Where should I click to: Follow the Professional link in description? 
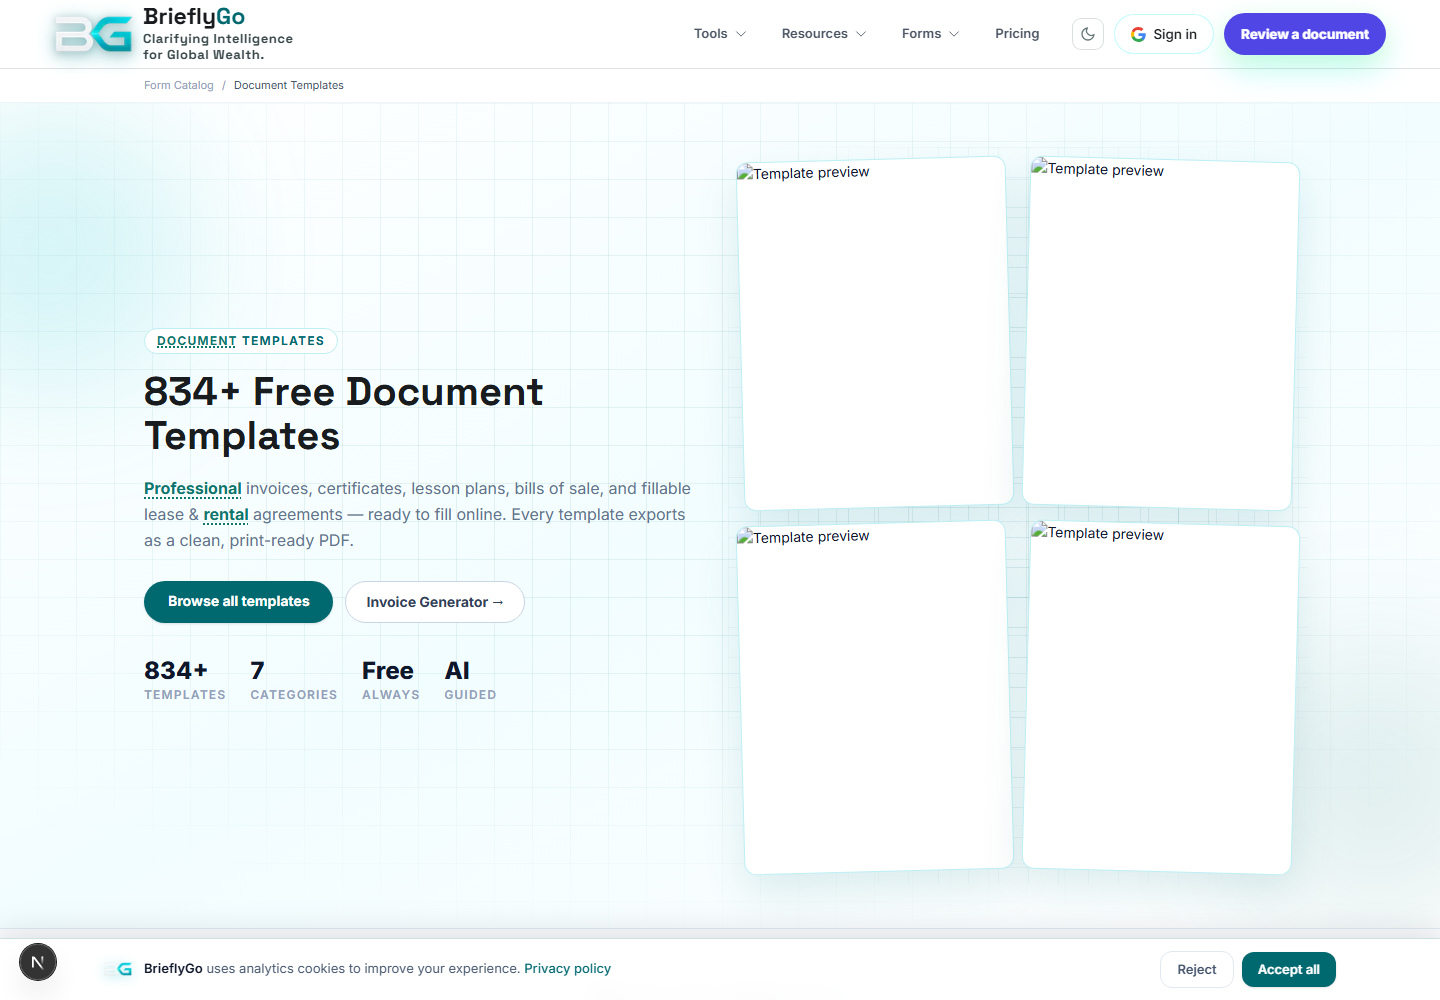click(x=193, y=489)
